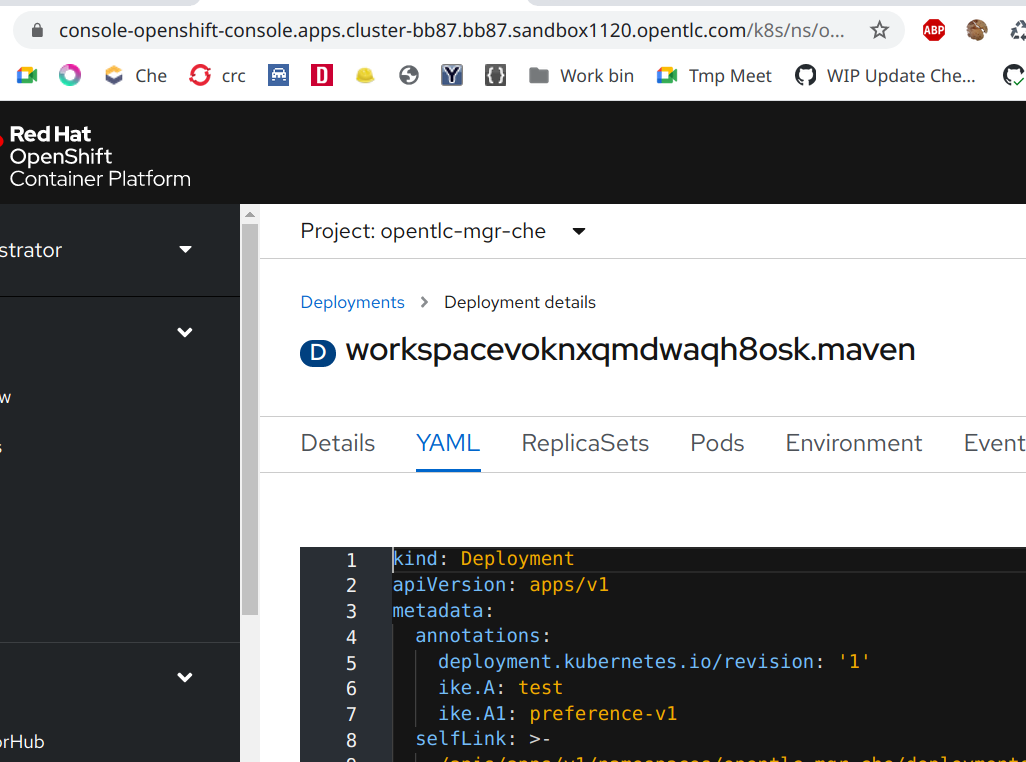Open the Che bookmark
This screenshot has height=762, width=1026.
[136, 76]
